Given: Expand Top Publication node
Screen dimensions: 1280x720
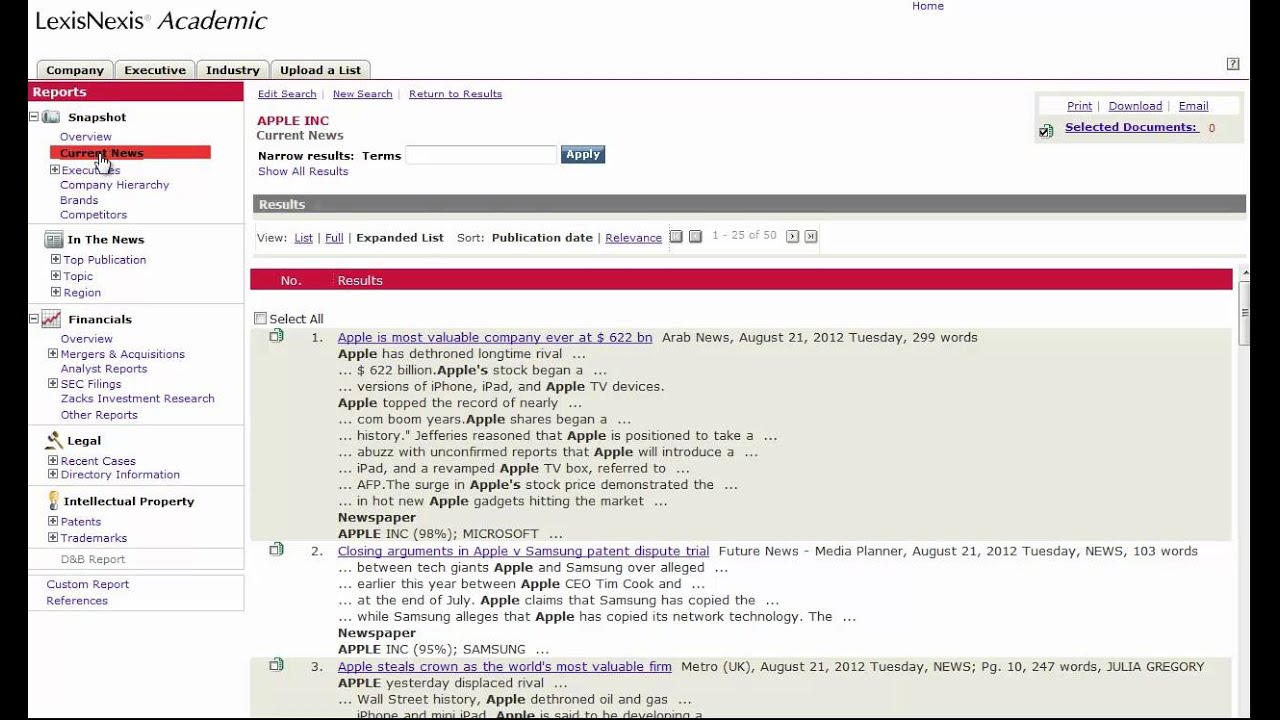Looking at the screenshot, I should (56, 259).
